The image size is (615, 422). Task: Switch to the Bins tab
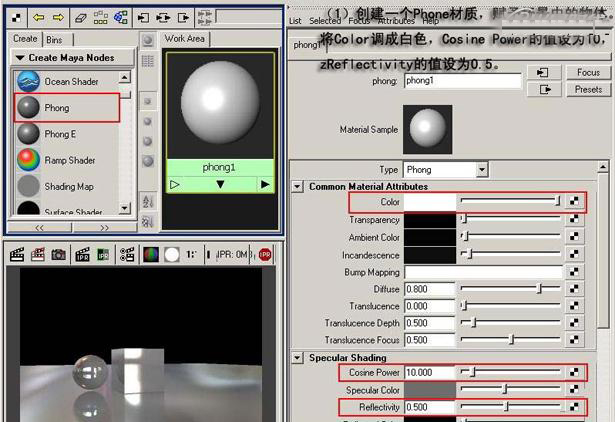[57, 40]
